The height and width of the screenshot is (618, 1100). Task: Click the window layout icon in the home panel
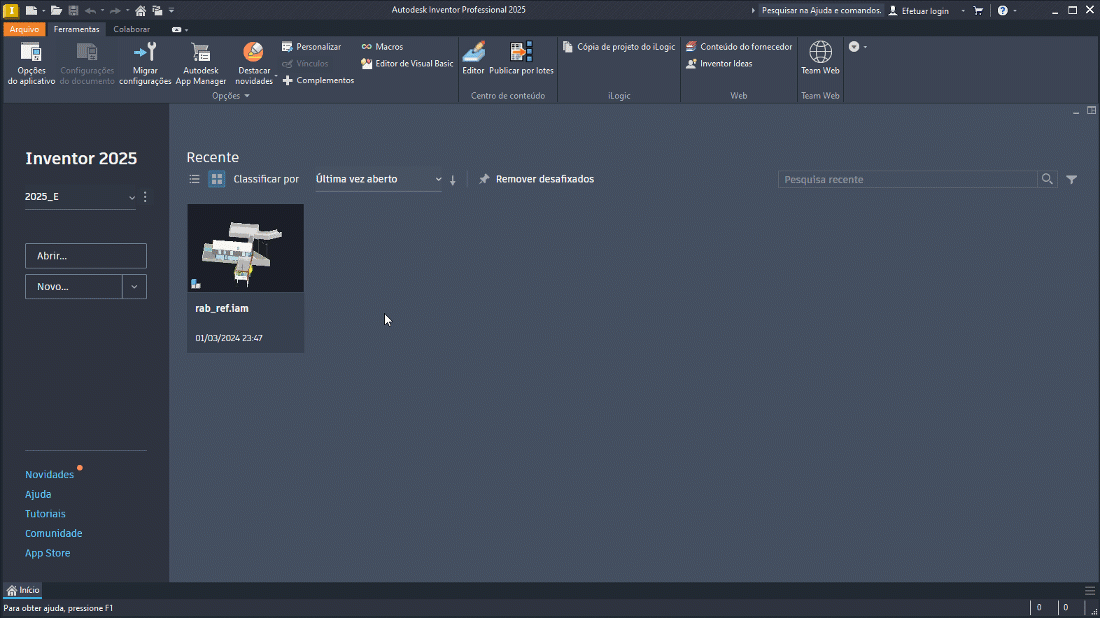[1091, 111]
